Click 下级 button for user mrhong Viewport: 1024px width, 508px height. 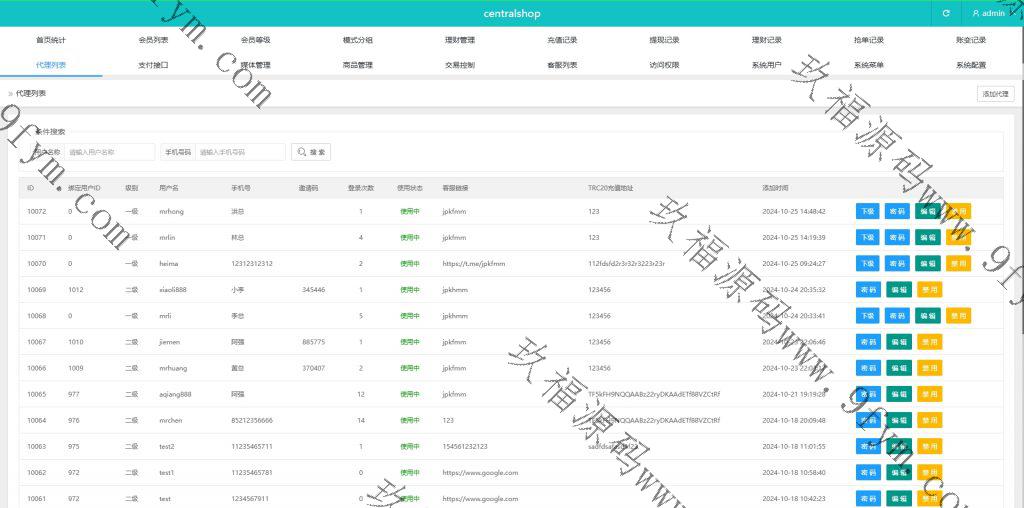tap(867, 211)
